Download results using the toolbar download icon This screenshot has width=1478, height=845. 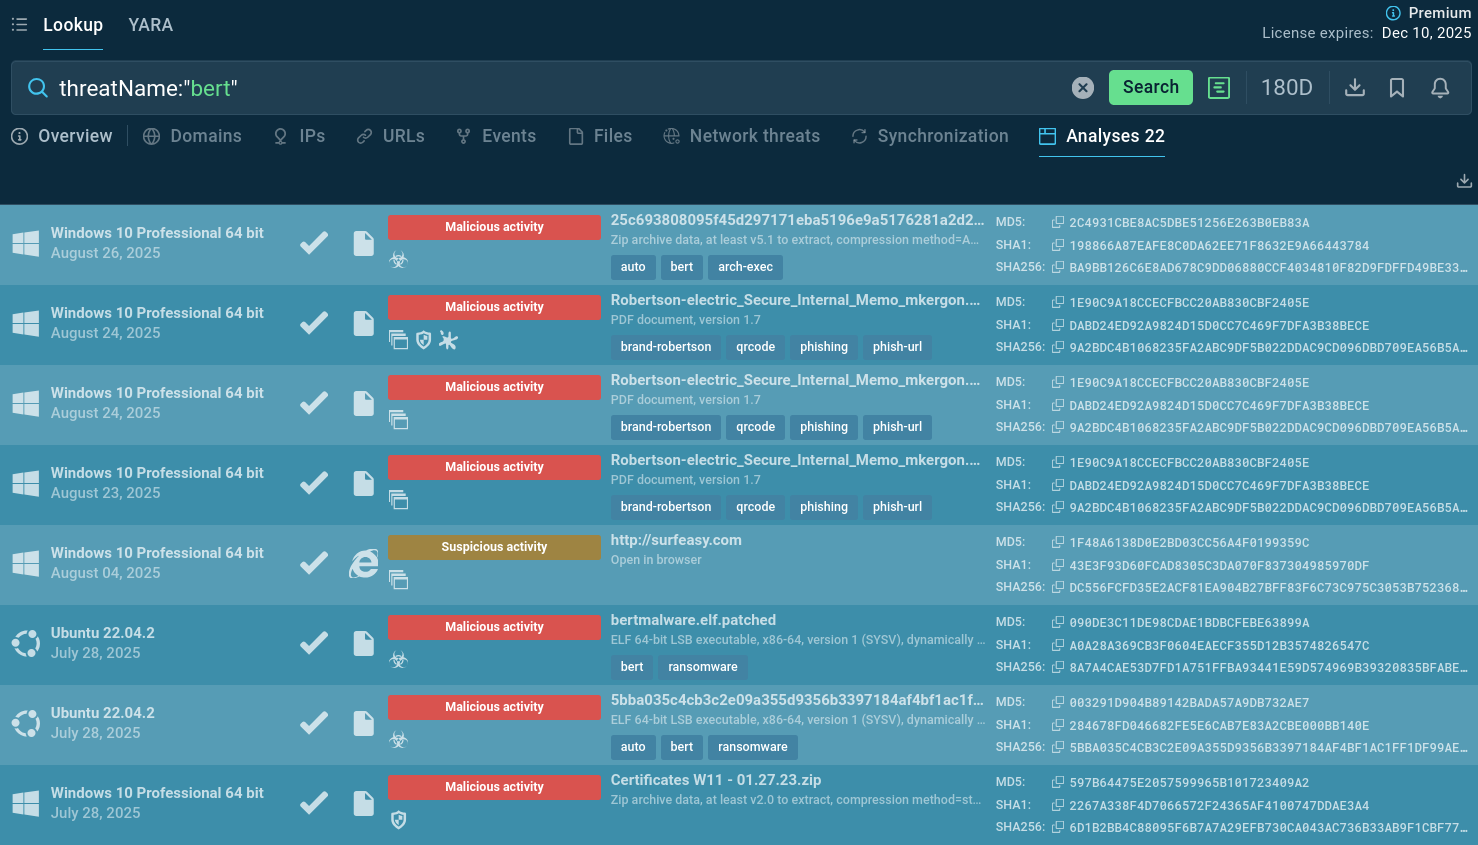(x=1355, y=88)
